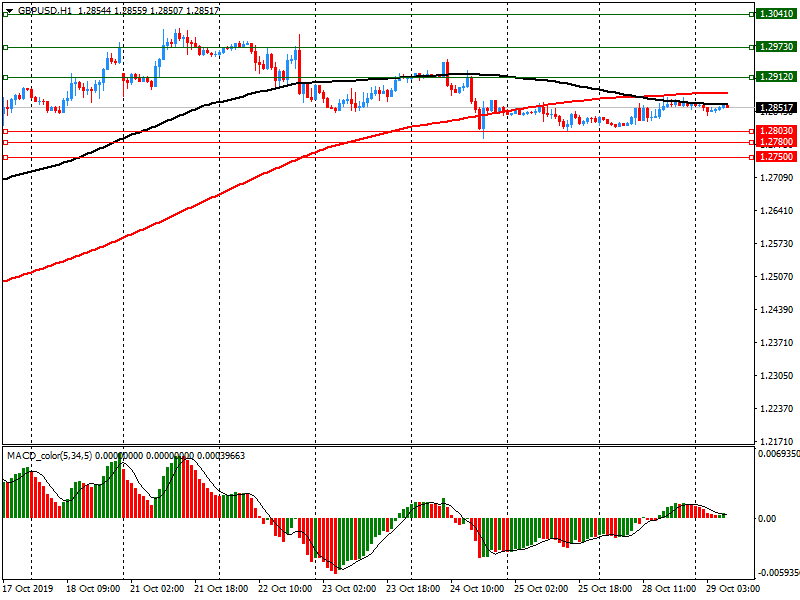Click the triangle arrow beside GBPUSD,H1
The width and height of the screenshot is (800, 600).
coord(9,9)
